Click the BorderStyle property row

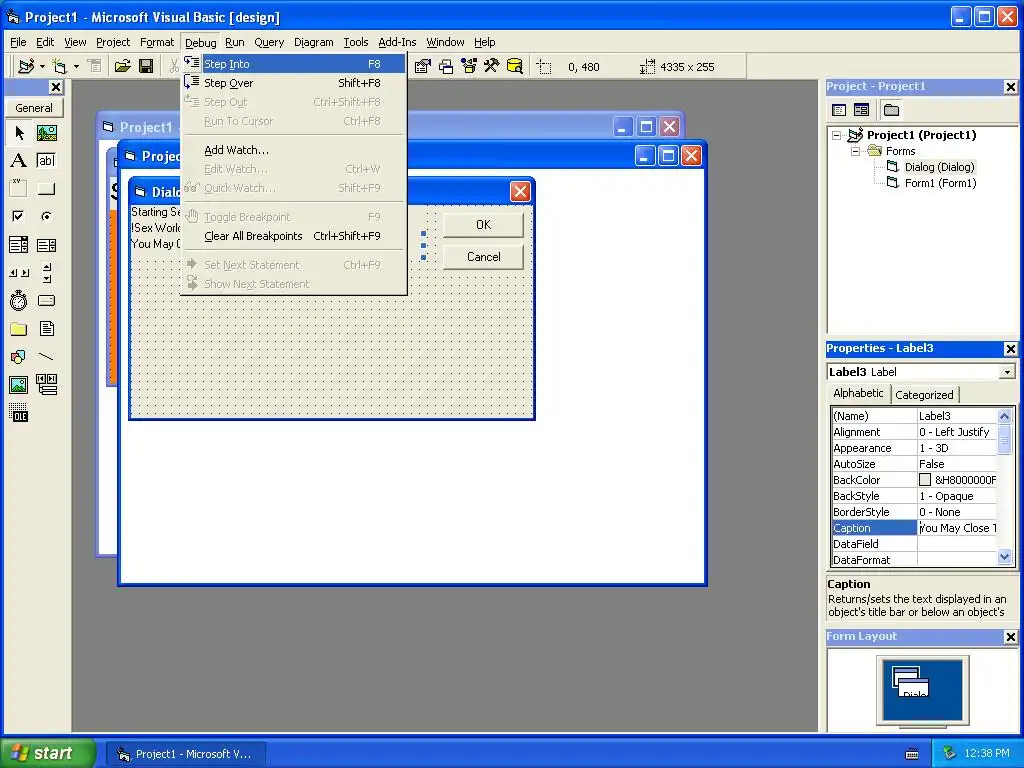(x=914, y=512)
